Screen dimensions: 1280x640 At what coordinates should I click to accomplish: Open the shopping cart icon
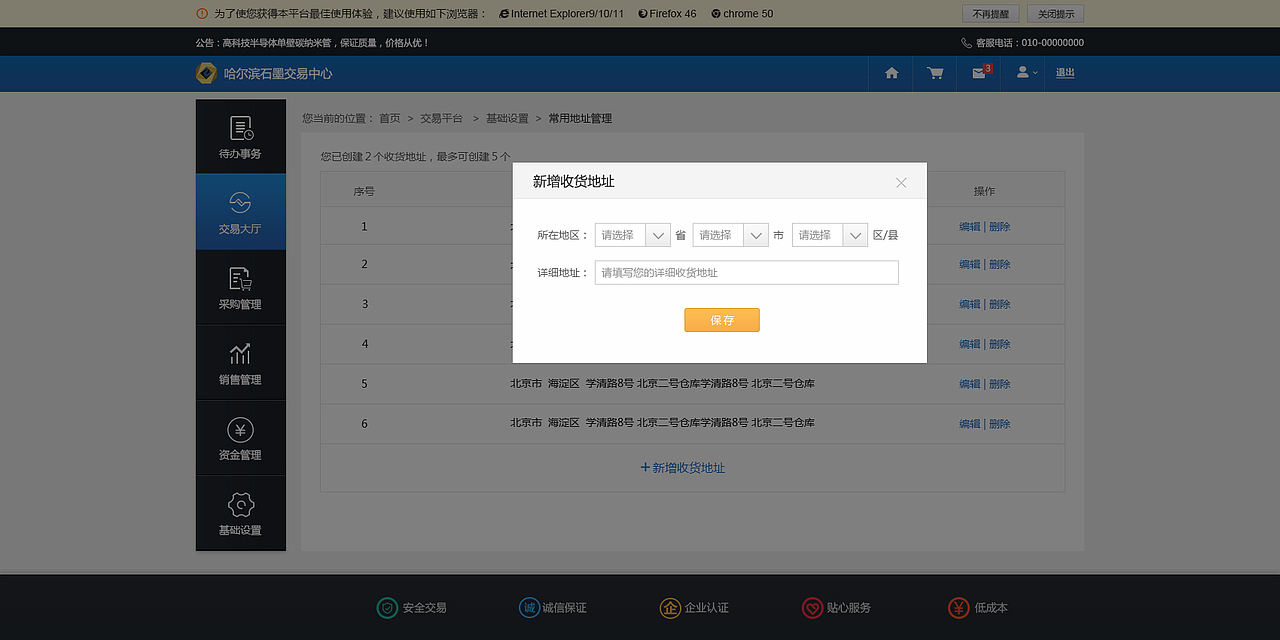coord(934,73)
